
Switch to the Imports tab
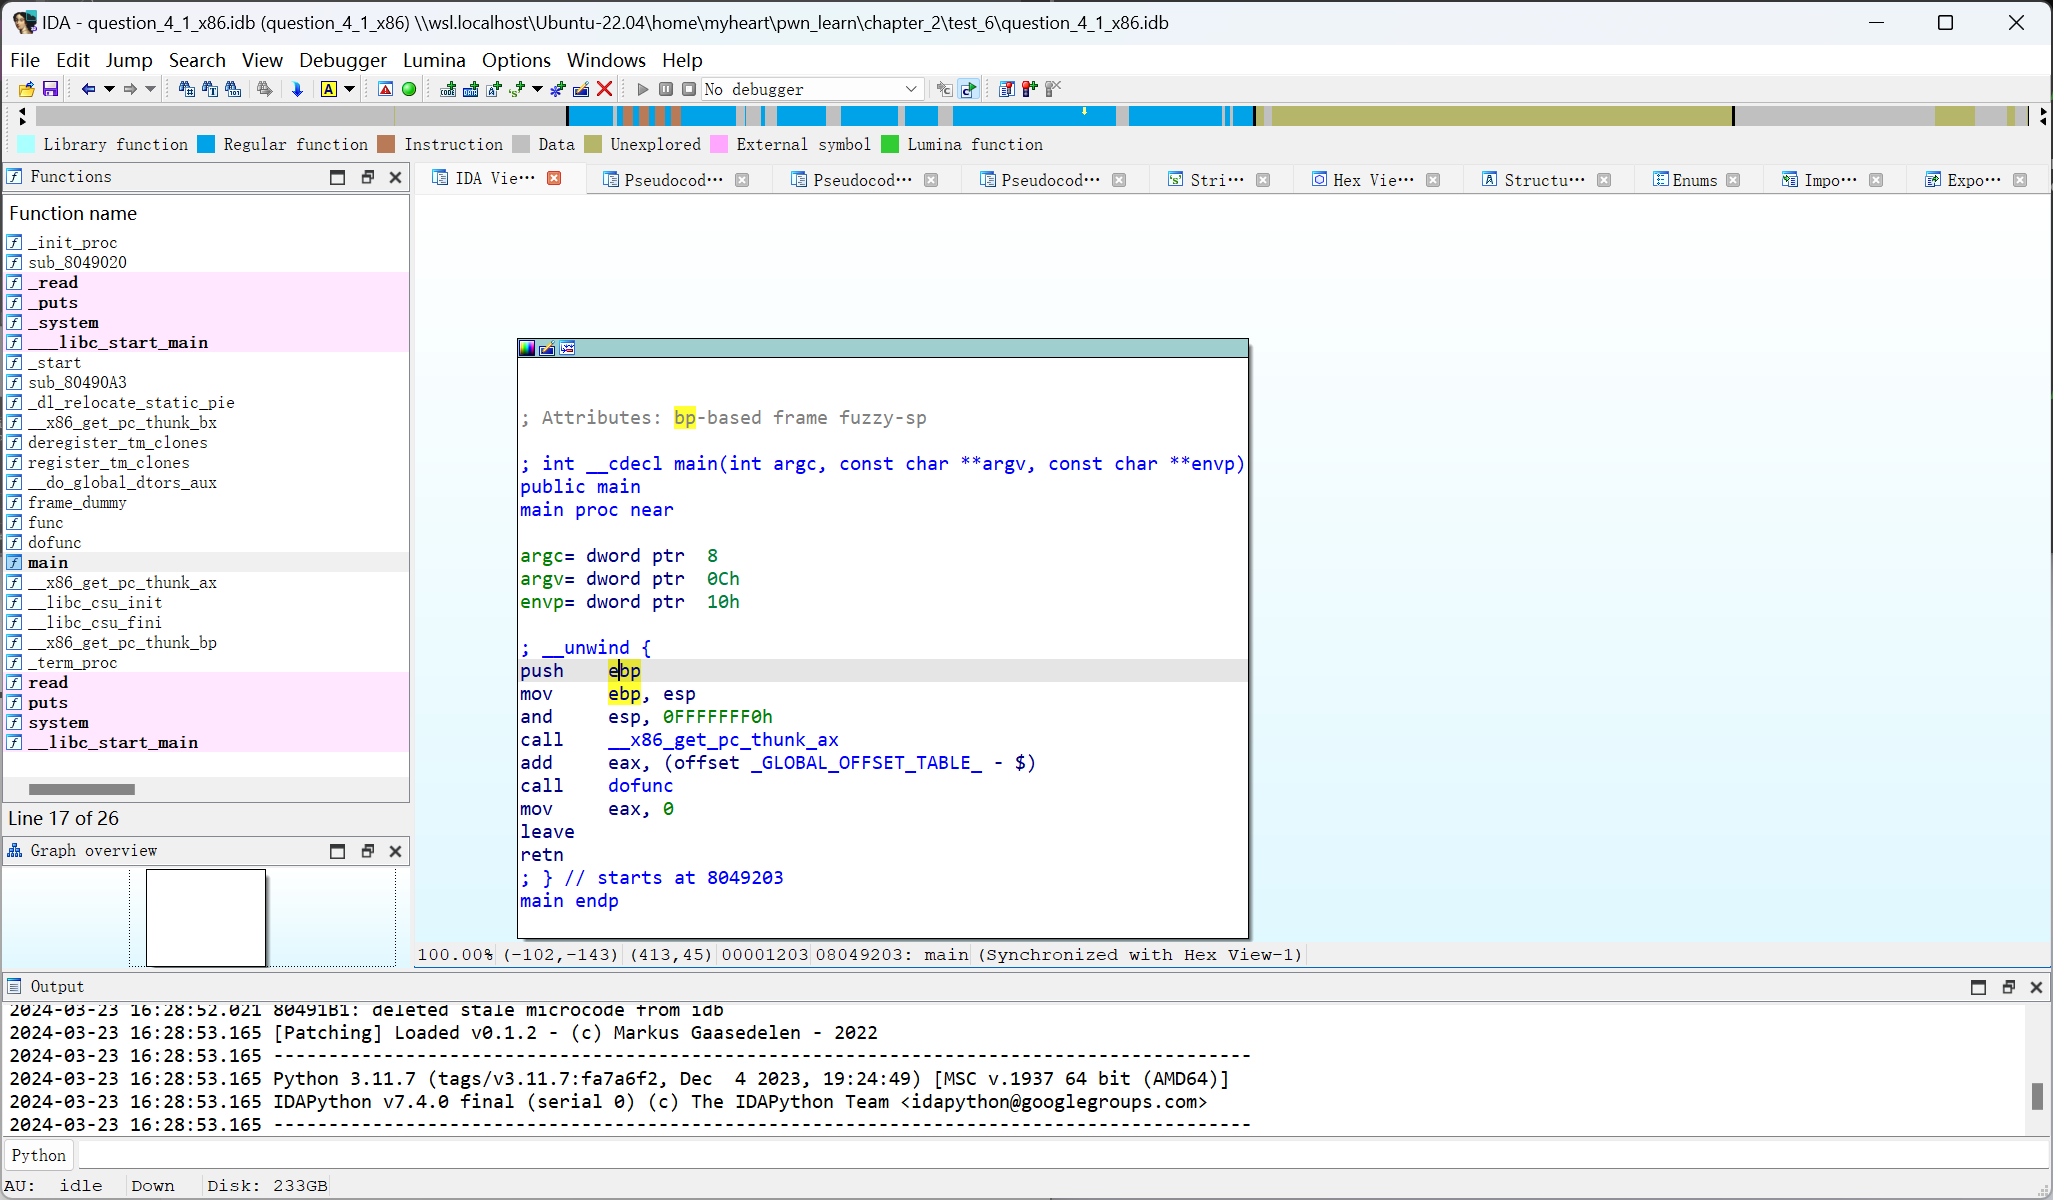(x=1829, y=179)
